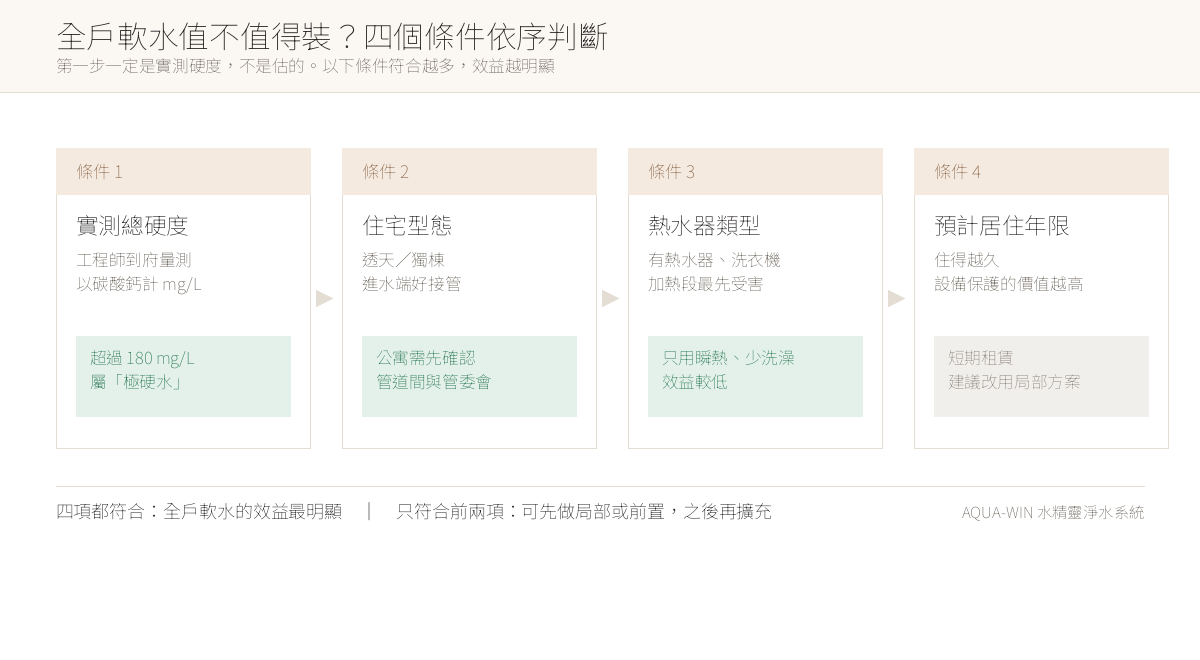Click the line 以碳酸鈣計 mg/L
Image resolution: width=1200 pixels, height=660 pixels.
(139, 284)
